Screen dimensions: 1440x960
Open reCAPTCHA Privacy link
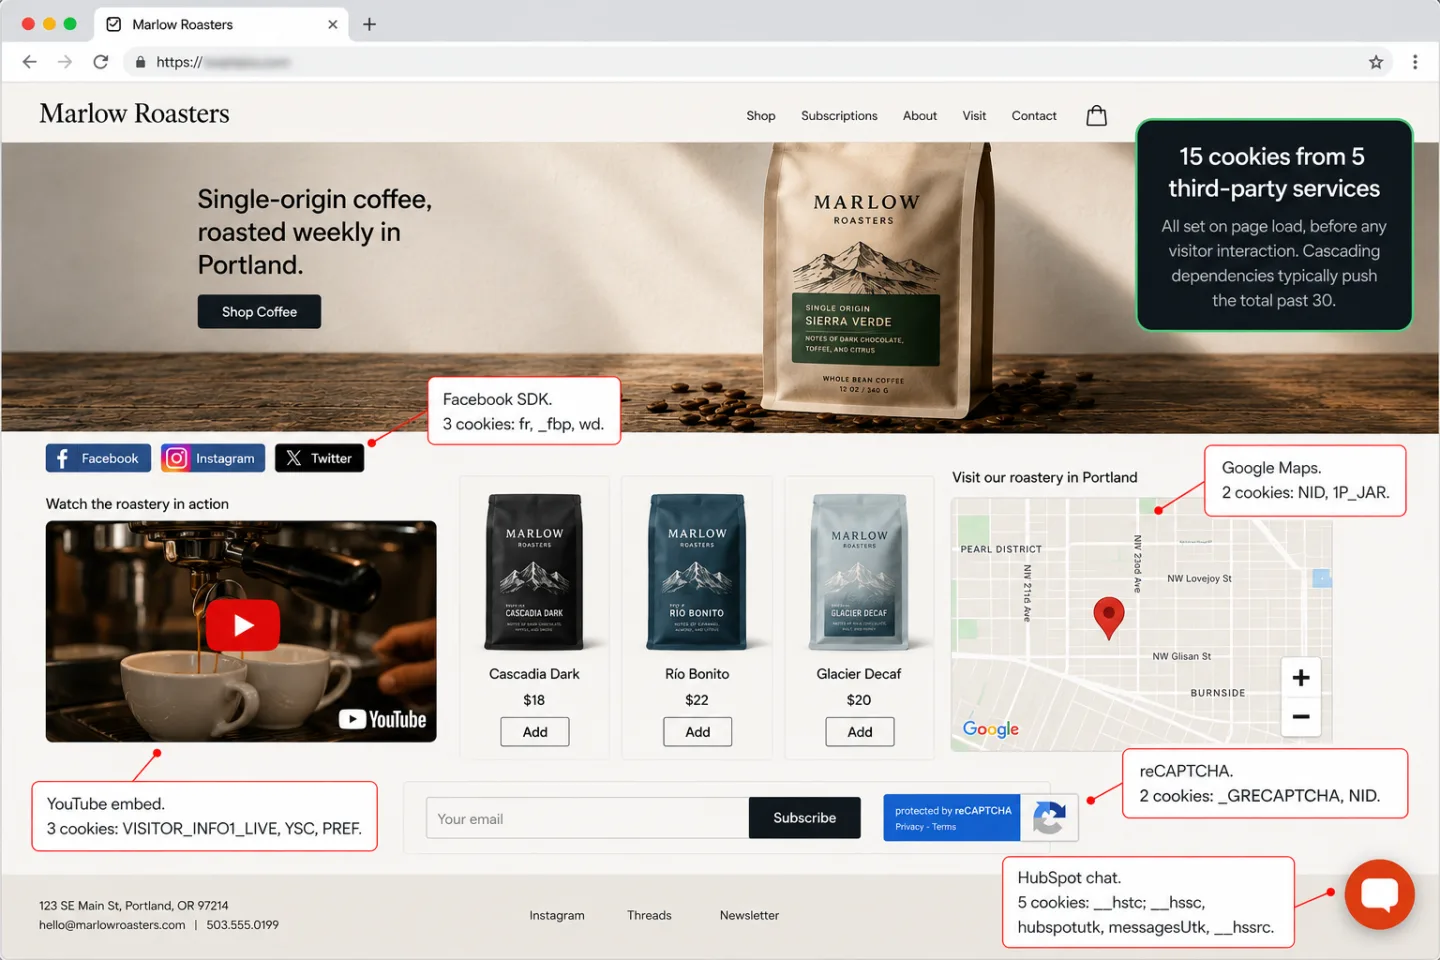point(909,827)
